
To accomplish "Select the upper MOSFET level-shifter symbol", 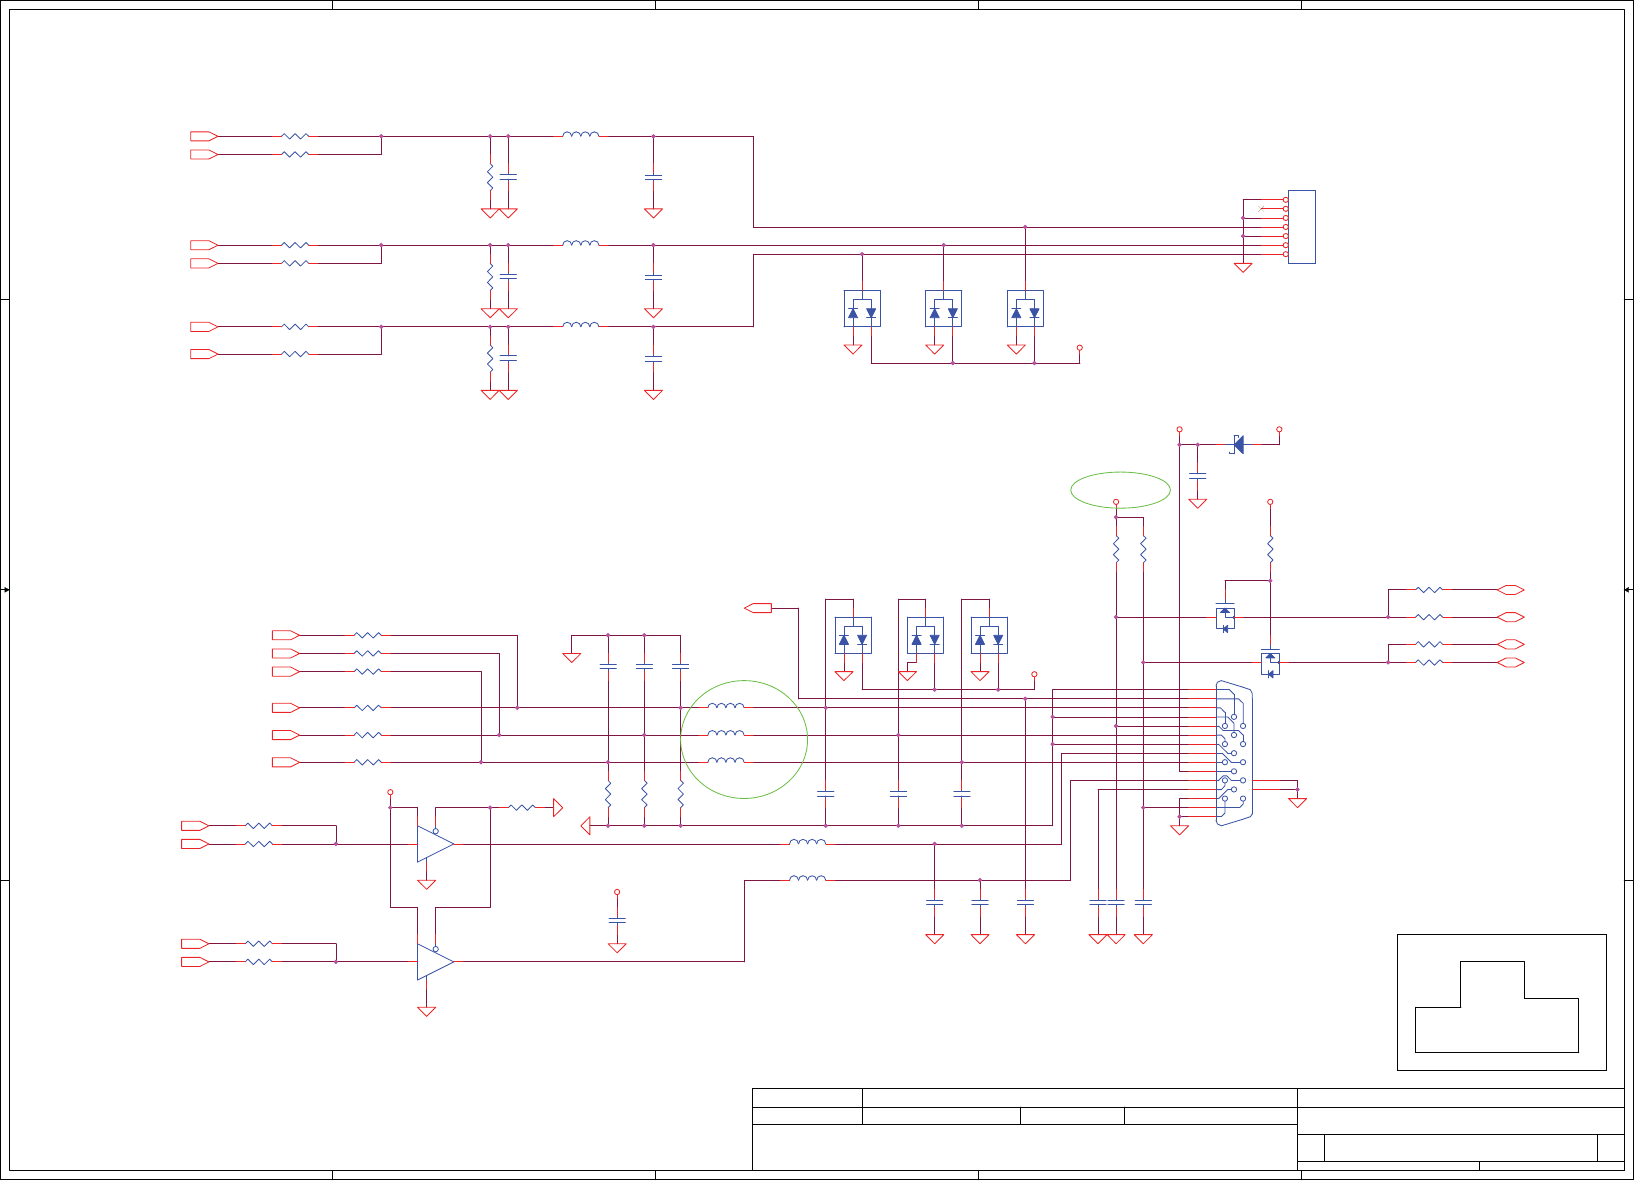I will (x=1225, y=617).
